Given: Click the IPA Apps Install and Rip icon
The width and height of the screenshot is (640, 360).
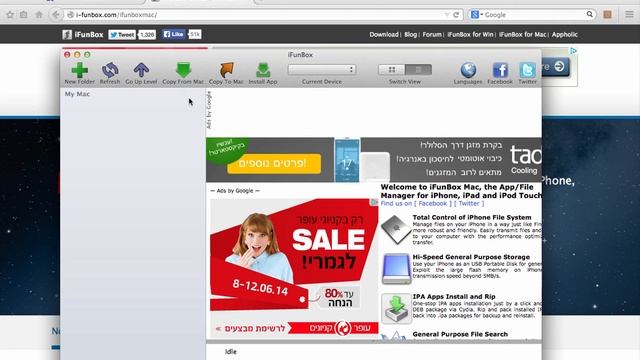Looking at the screenshot, I should point(396,309).
